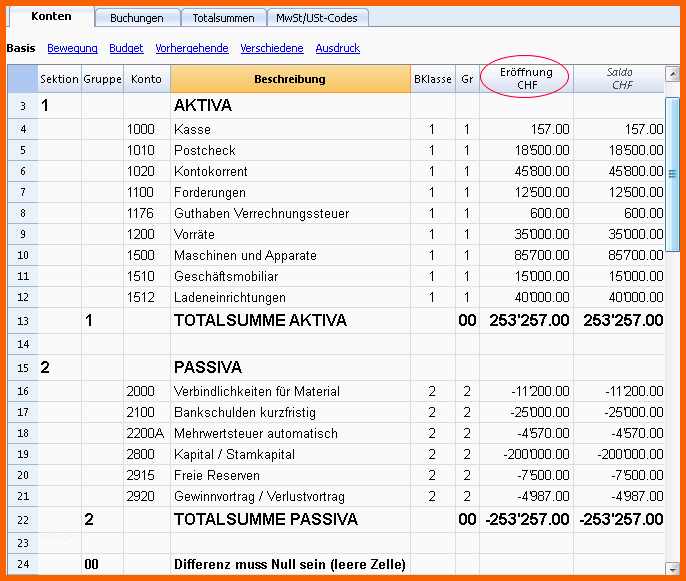Viewport: 686px width, 581px height.
Task: Select row header number 3
Action: [23, 105]
